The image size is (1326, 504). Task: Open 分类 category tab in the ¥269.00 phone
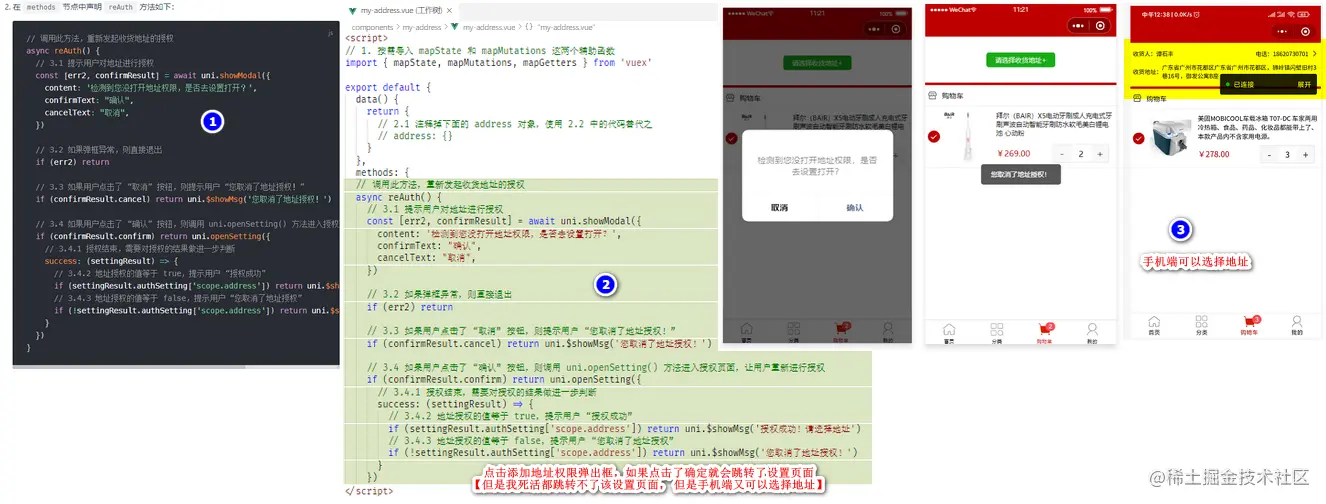pyautogui.click(x=996, y=333)
